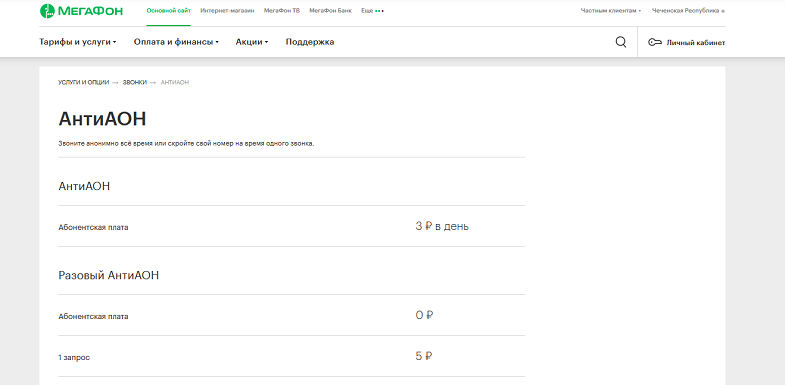Click Абонентская плата label under Разовый АнтиАОН
This screenshot has width=785, height=385.
pyautogui.click(x=93, y=316)
